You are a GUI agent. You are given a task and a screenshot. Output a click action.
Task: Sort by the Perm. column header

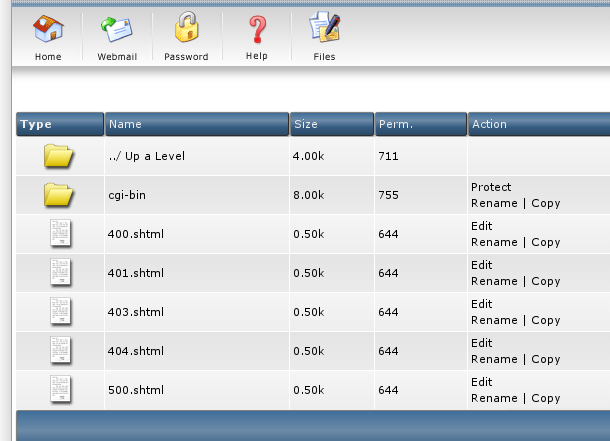421,124
